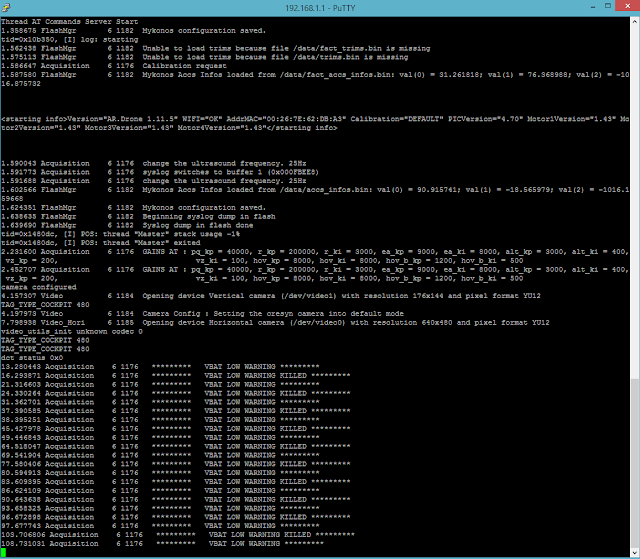Click the 'stack usage -1%' line
This screenshot has height=559, width=640.
pos(121,234)
